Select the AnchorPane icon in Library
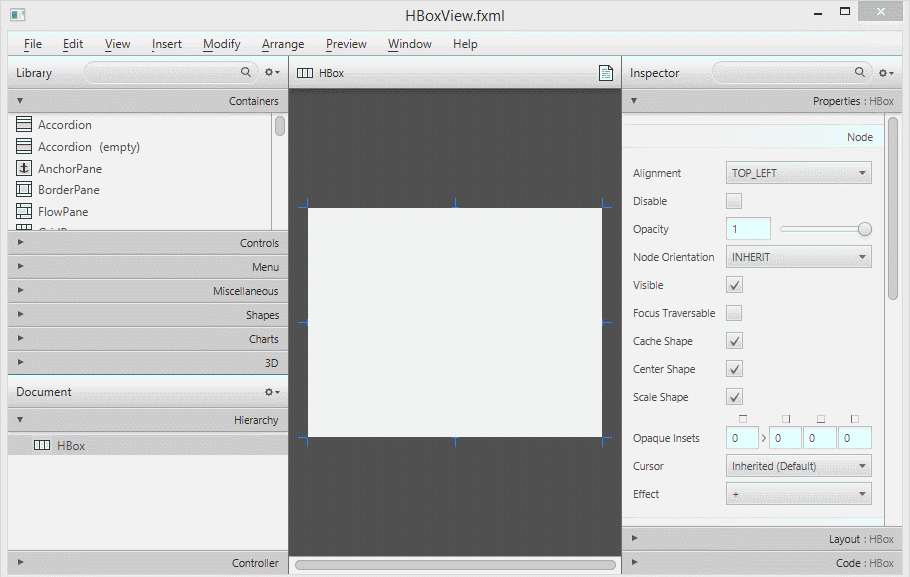This screenshot has height=577, width=910. (x=24, y=168)
